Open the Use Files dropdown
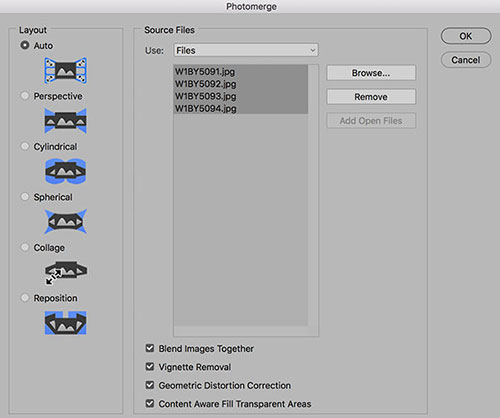This screenshot has height=418, width=500. pyautogui.click(x=246, y=50)
